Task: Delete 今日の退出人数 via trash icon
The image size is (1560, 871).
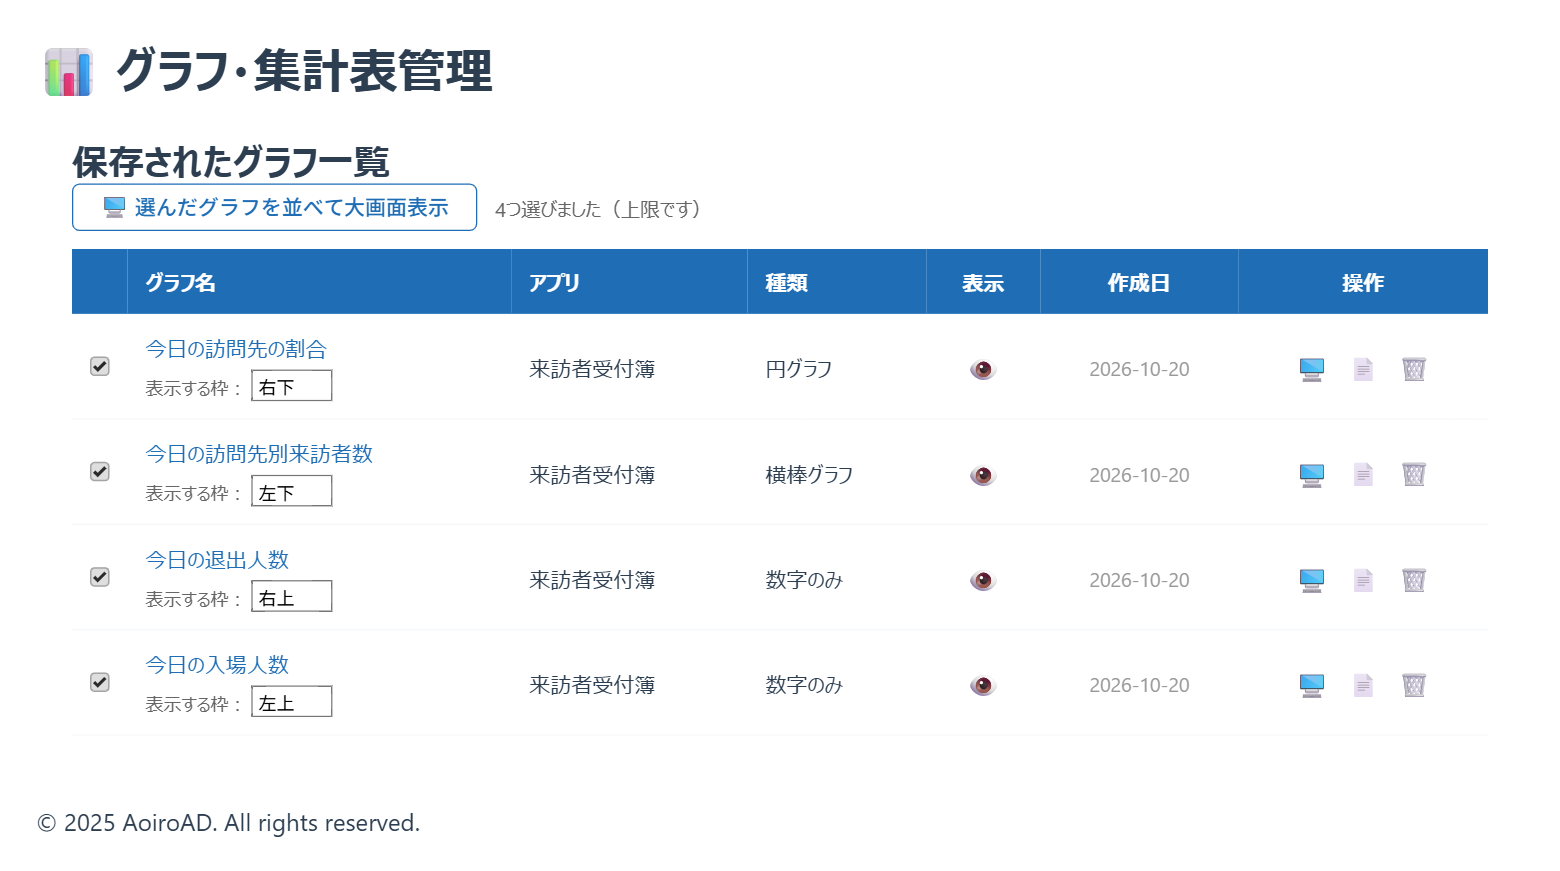Action: tap(1414, 580)
